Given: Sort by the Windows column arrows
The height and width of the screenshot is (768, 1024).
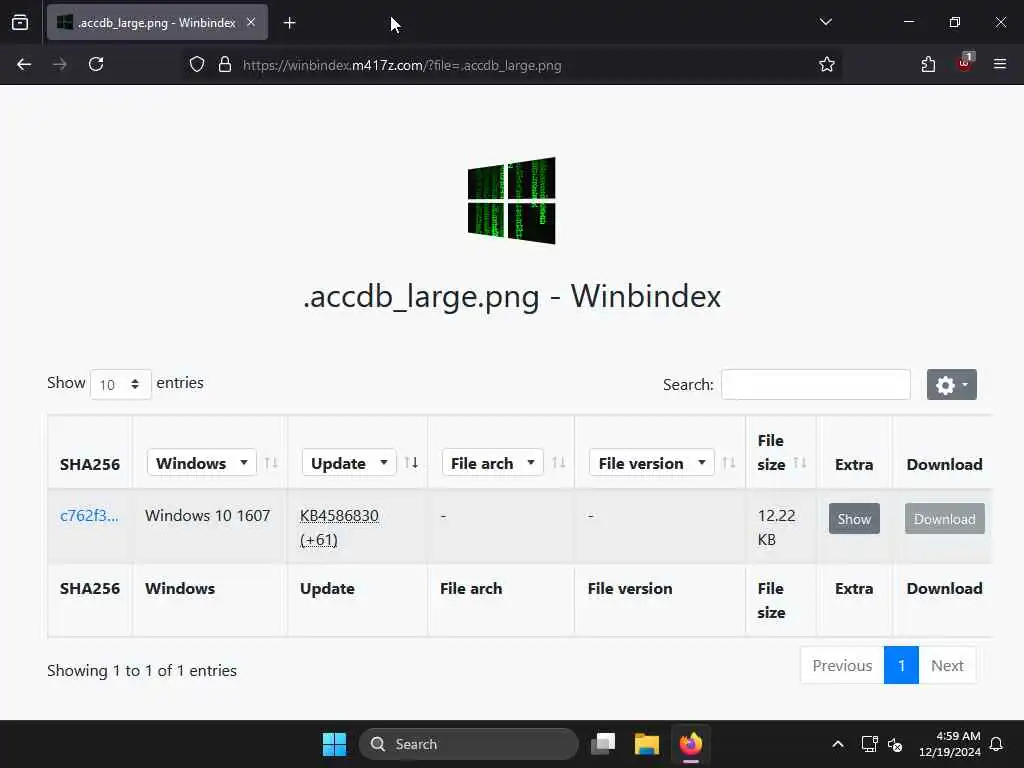Looking at the screenshot, I should [271, 463].
